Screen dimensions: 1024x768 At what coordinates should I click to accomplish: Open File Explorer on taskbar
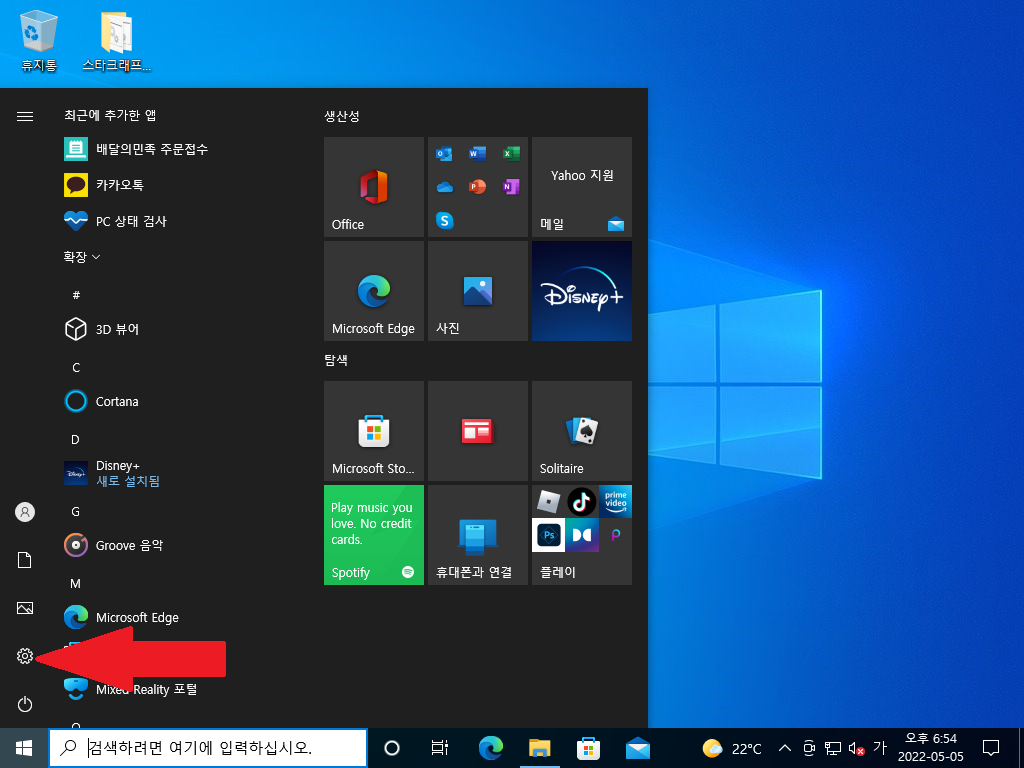[x=539, y=748]
